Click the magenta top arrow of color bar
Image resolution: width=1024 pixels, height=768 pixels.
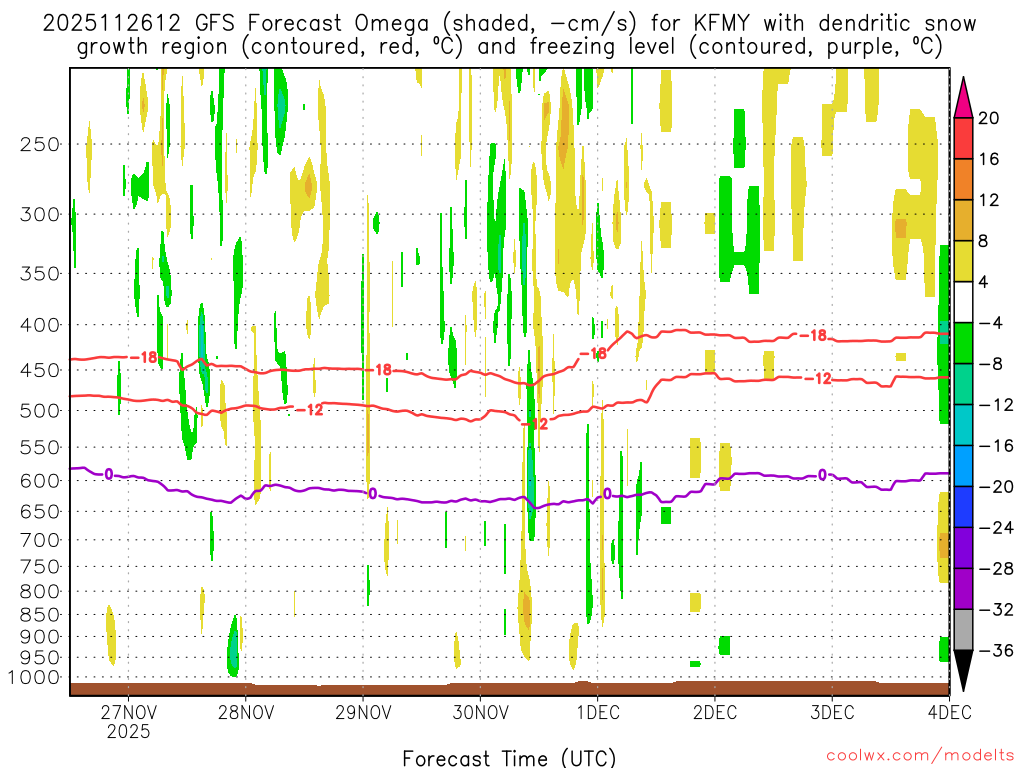point(963,97)
